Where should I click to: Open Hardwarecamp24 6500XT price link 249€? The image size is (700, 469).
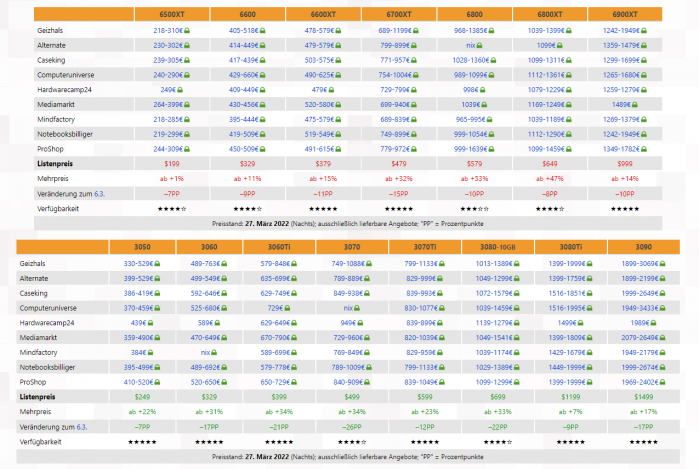168,90
